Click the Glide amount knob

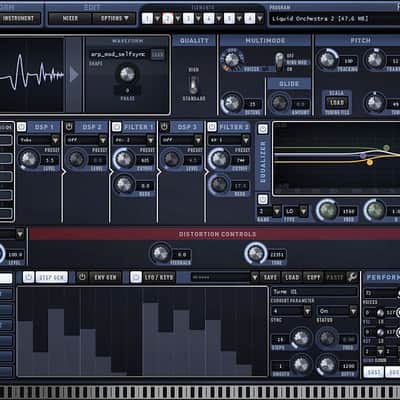[280, 102]
